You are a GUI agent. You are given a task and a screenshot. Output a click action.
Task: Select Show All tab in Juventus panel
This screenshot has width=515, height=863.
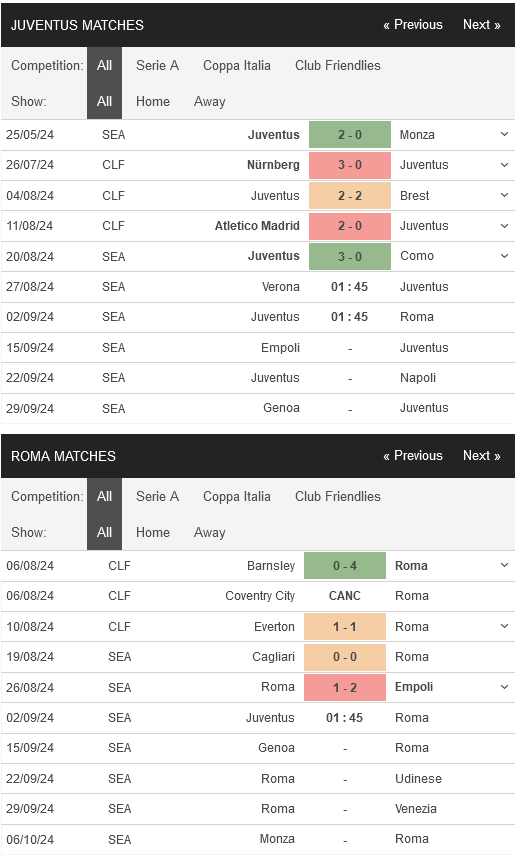click(104, 101)
